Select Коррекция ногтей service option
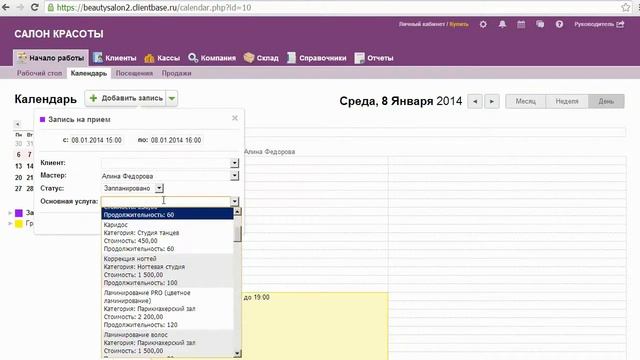 167,271
